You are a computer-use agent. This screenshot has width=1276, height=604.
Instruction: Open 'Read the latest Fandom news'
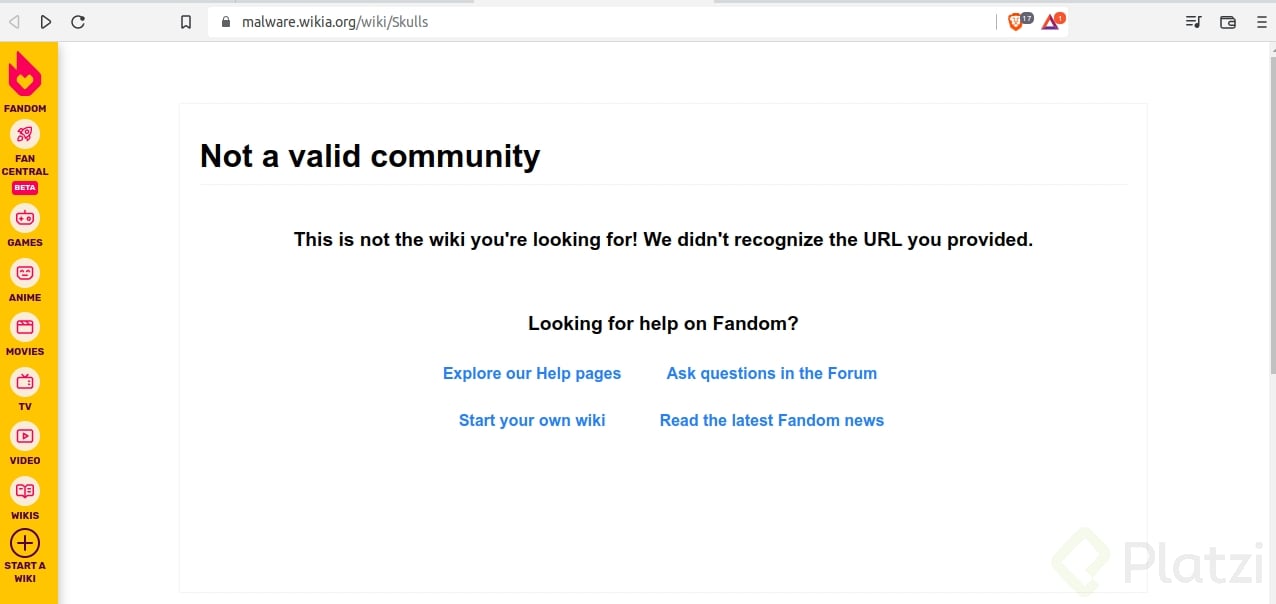[x=771, y=420]
